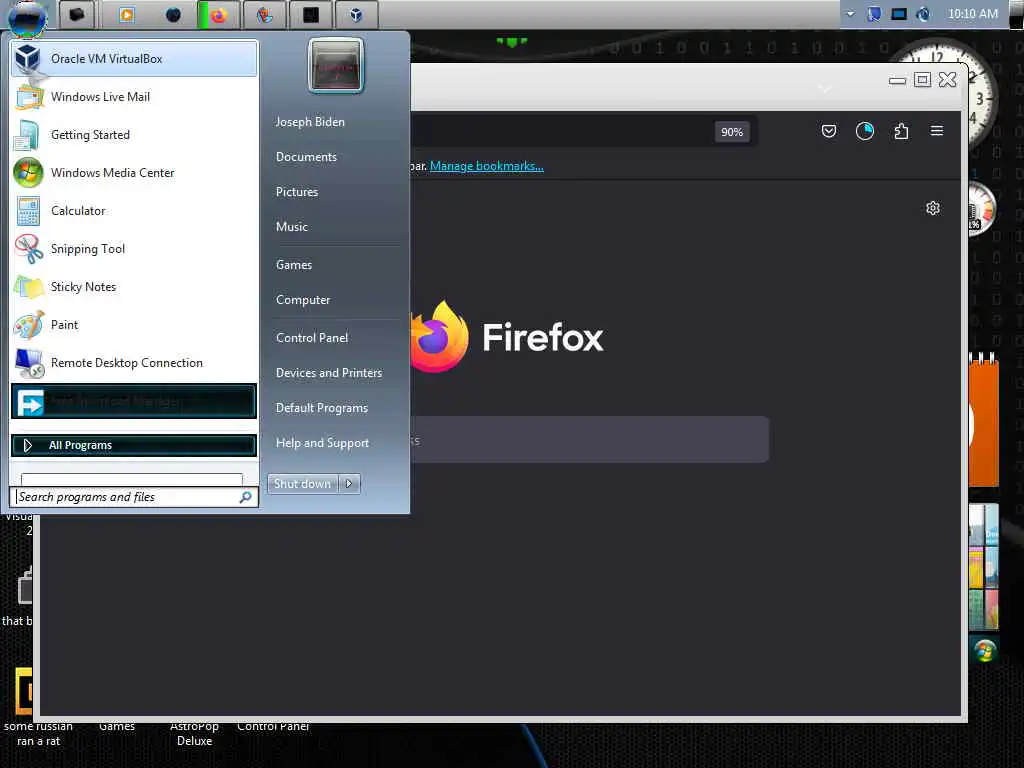
Task: Open Control Panel from Start menu
Action: (x=312, y=338)
